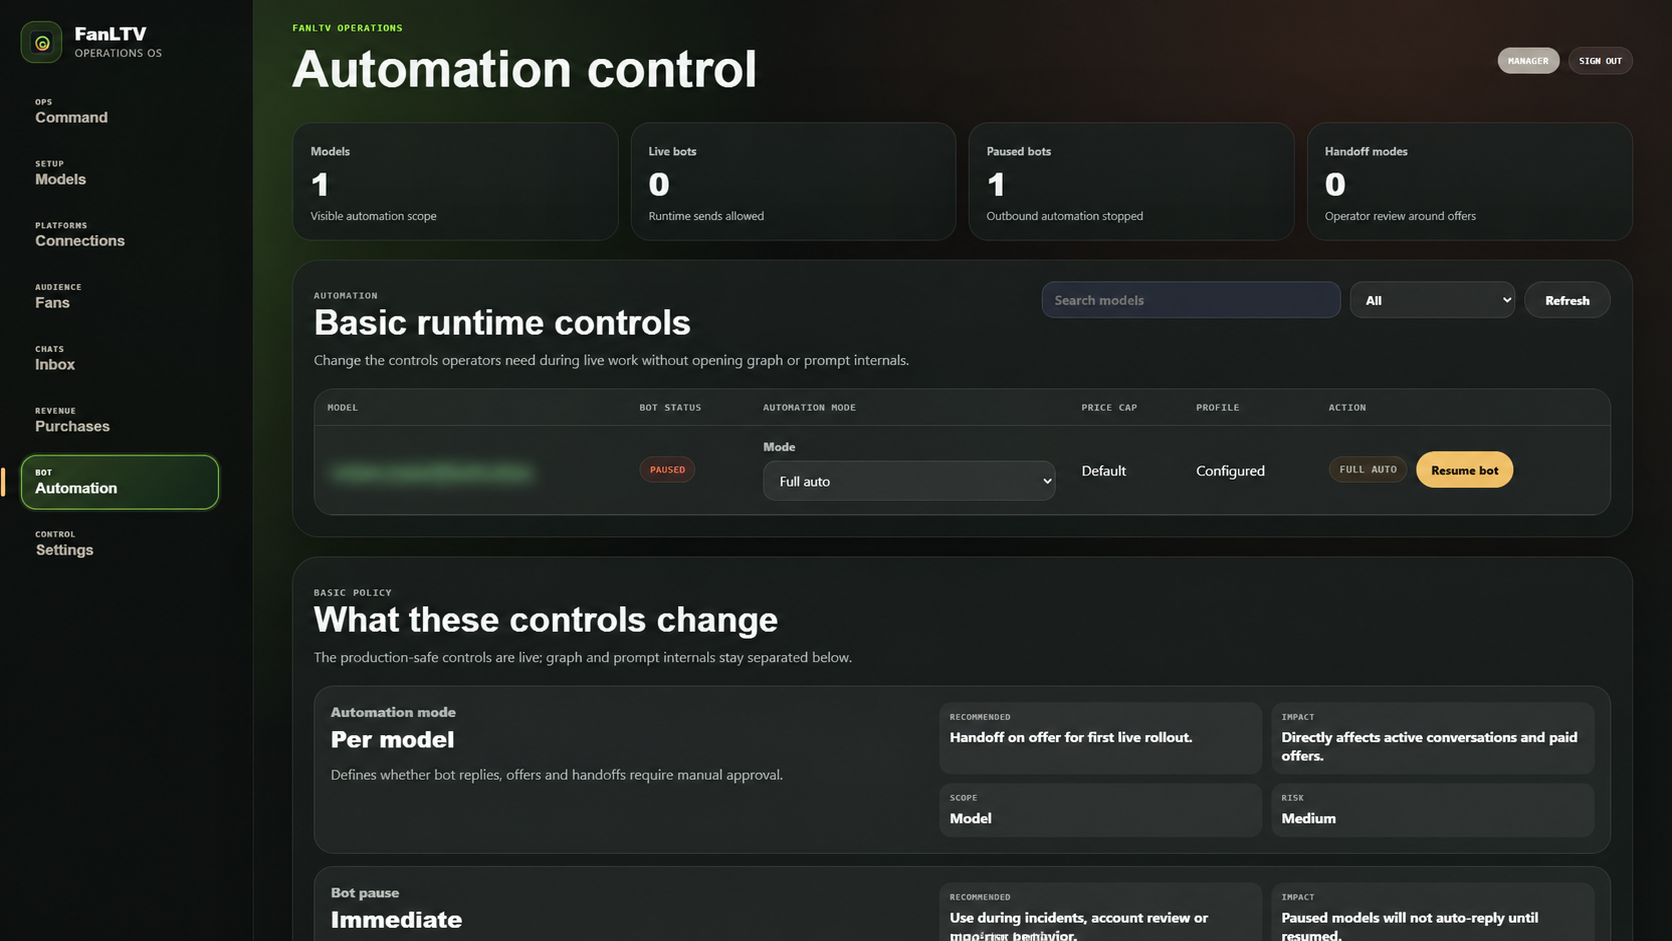View the Purchases revenue page
This screenshot has width=1672, height=941.
[119, 420]
